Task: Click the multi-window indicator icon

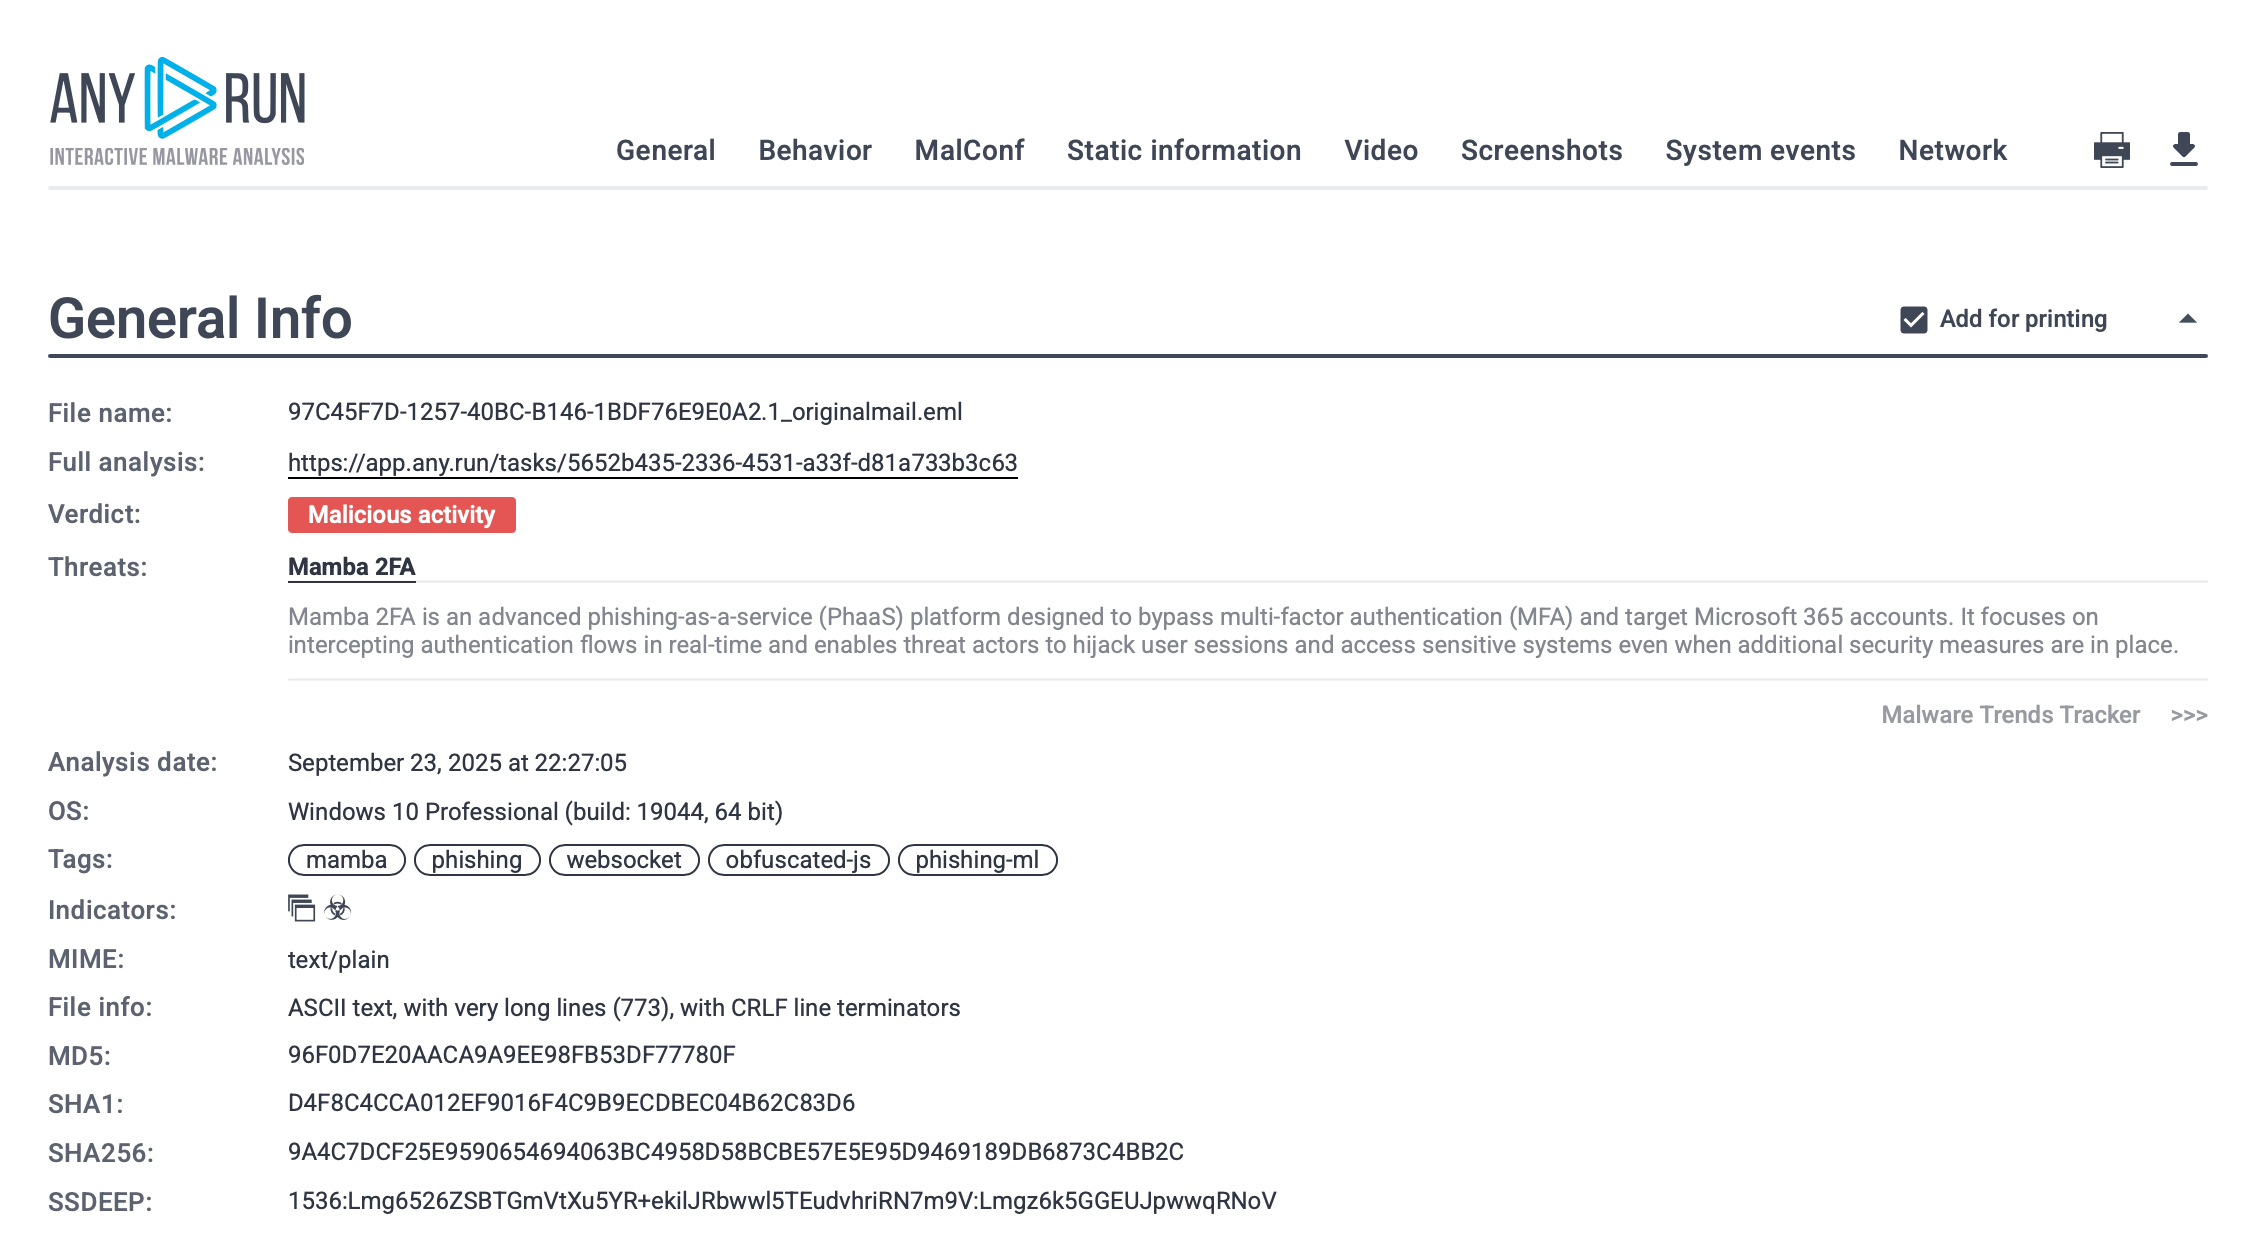Action: tap(301, 908)
